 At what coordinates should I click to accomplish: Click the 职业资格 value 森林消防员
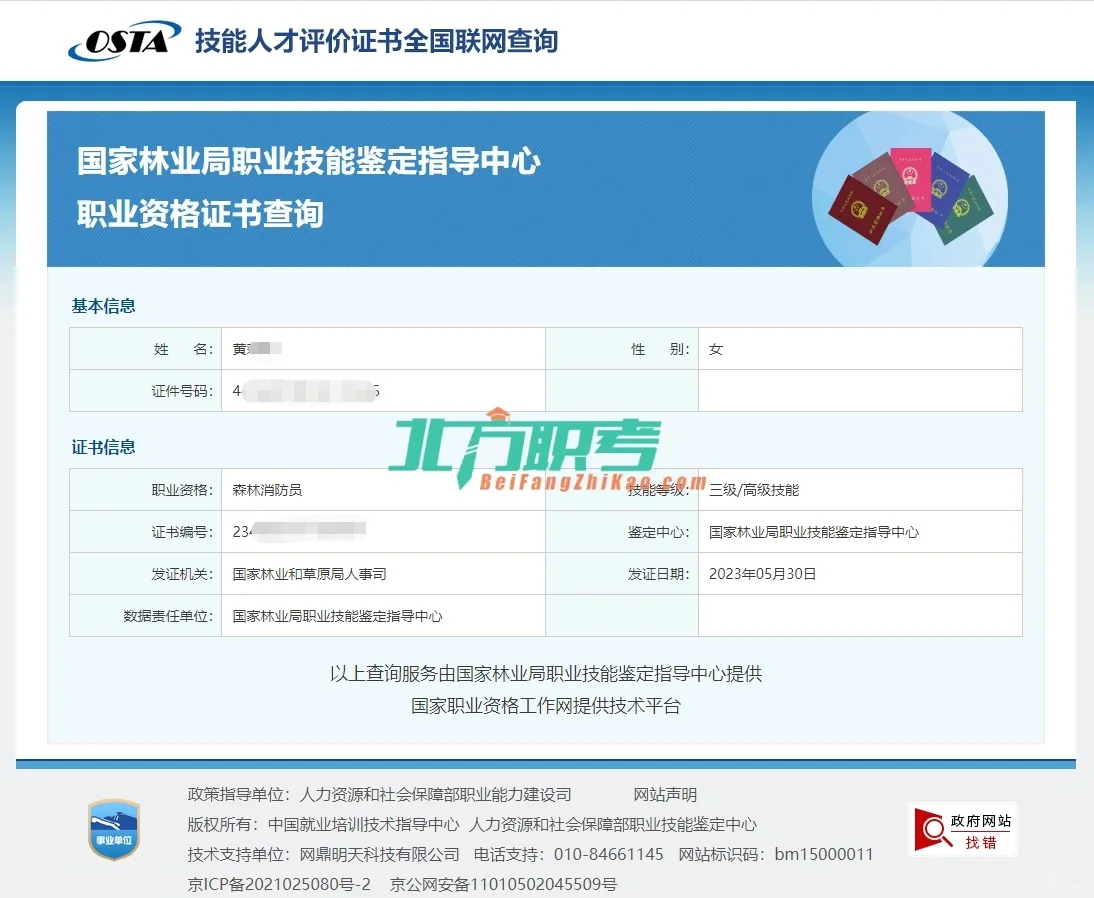pyautogui.click(x=266, y=489)
